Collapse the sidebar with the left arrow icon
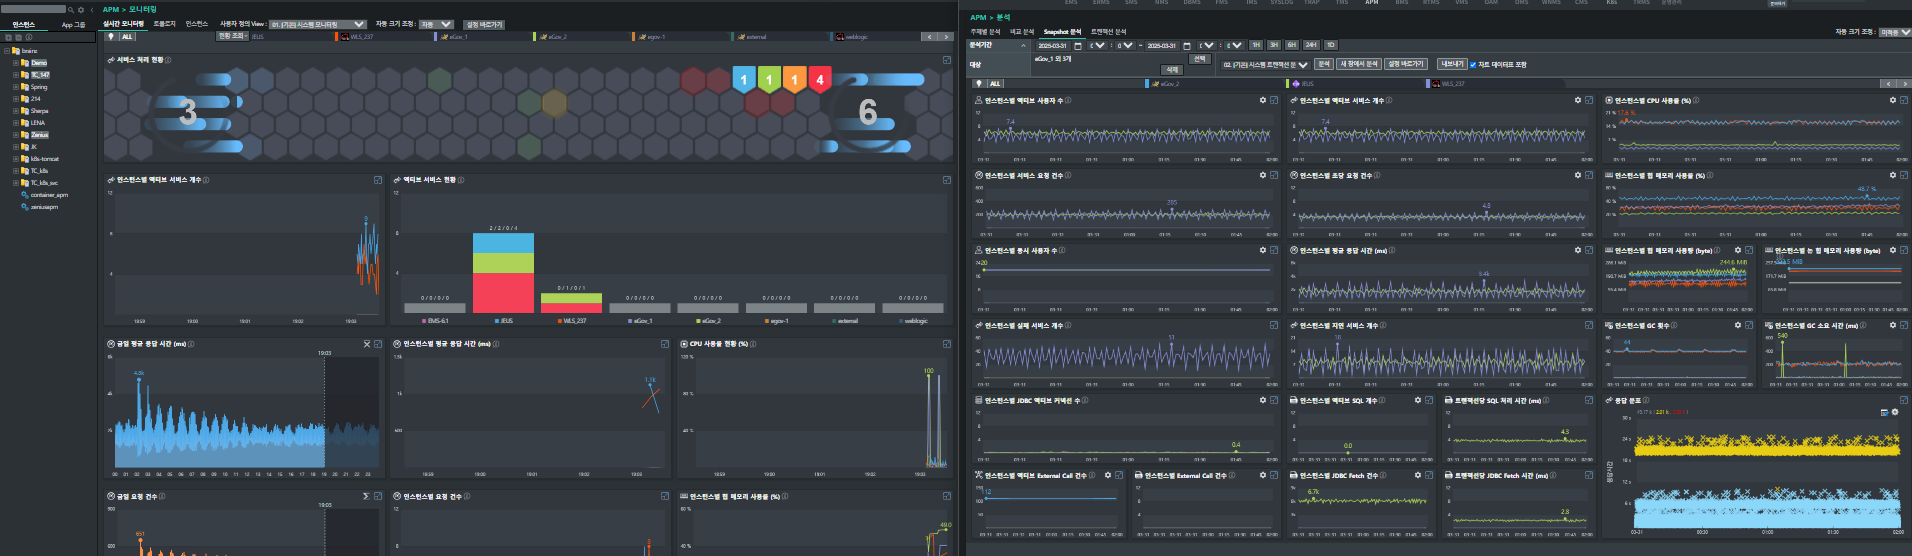Viewport: 1912px width, 556px height. coord(92,10)
